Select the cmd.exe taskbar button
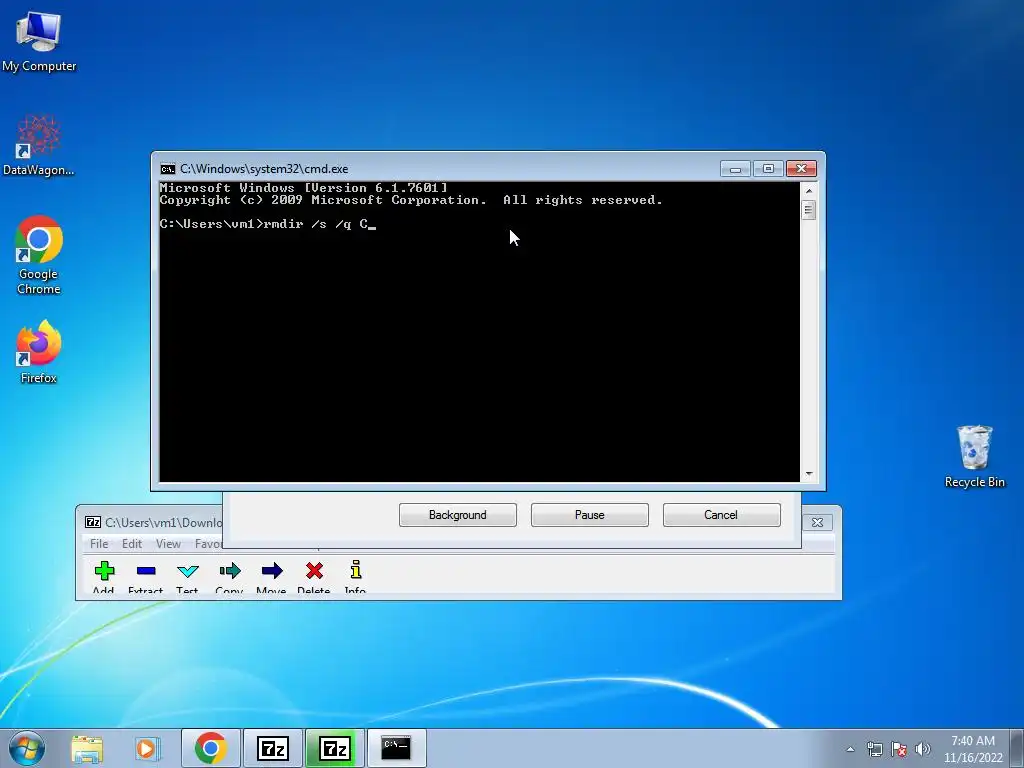Viewport: 1024px width, 768px height. pos(396,748)
